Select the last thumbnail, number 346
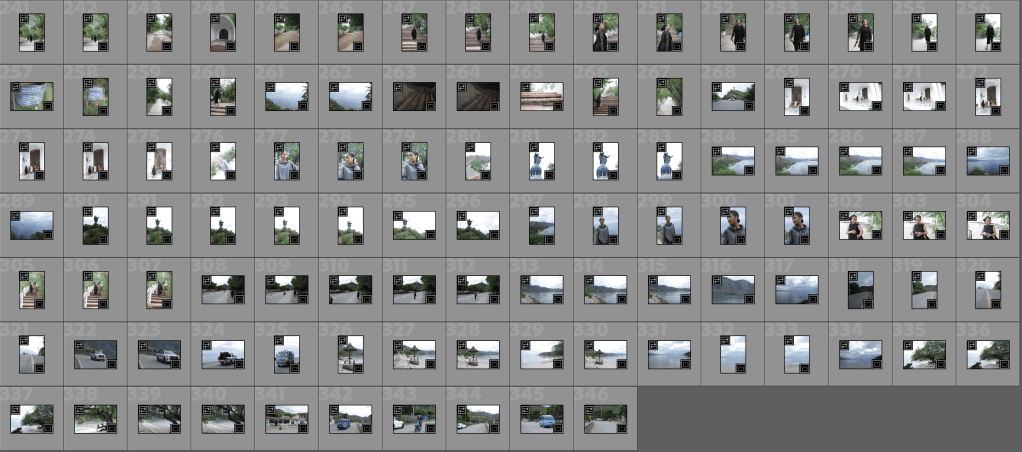 606,418
